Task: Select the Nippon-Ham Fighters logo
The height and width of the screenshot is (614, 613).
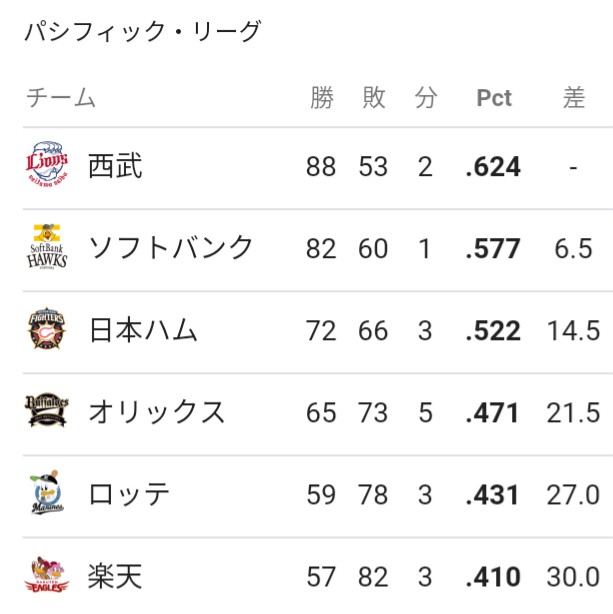Action: pyautogui.click(x=47, y=329)
